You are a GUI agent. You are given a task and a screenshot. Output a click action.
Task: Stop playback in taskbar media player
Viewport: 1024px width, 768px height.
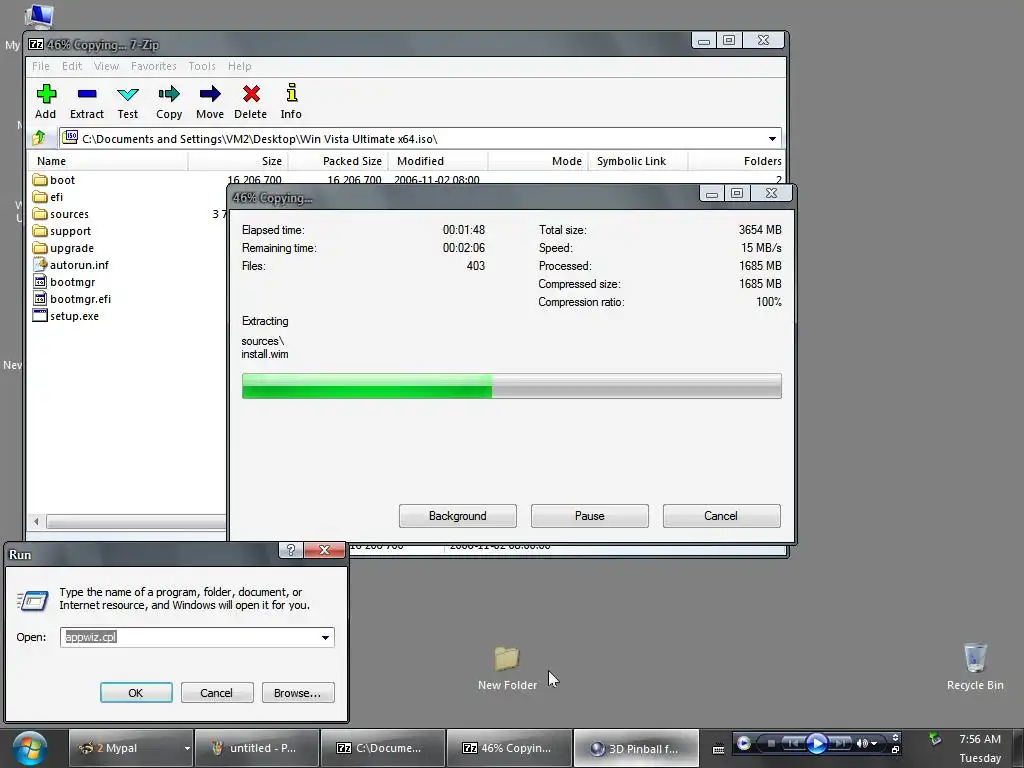[x=771, y=743]
